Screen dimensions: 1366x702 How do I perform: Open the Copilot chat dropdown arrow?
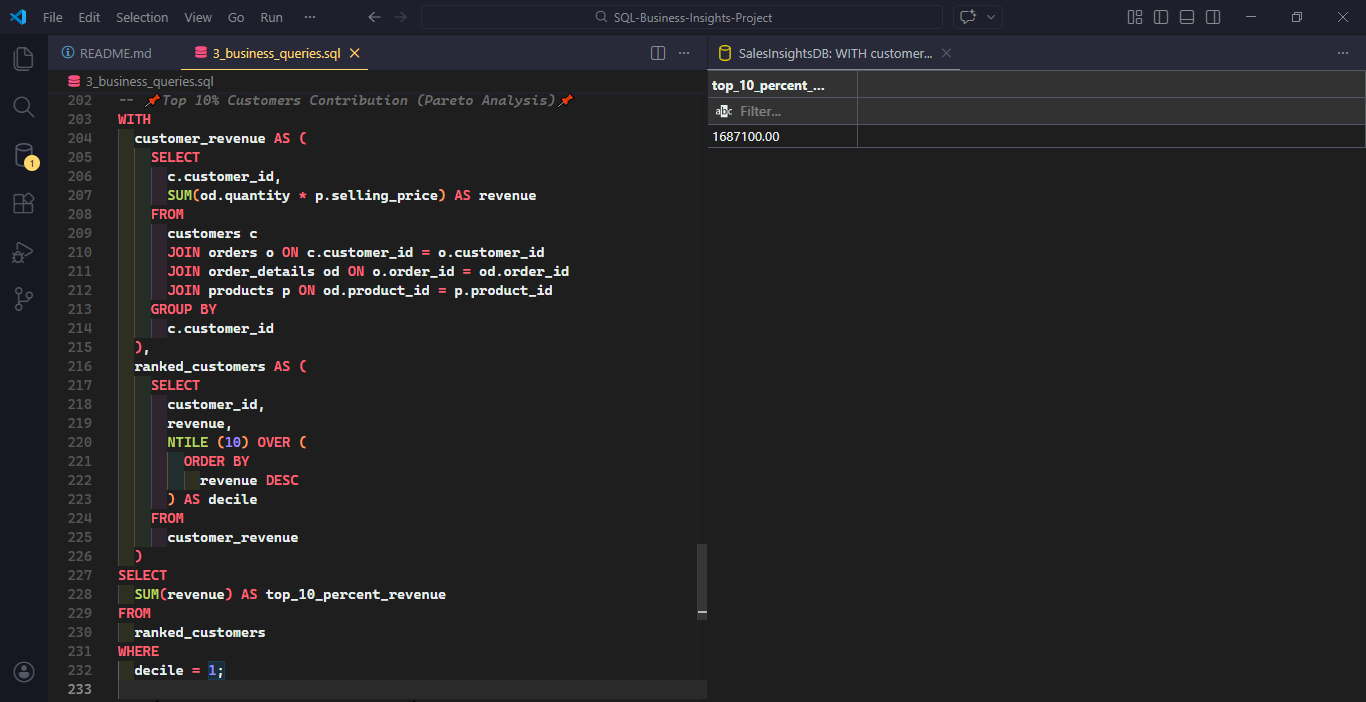coord(992,17)
